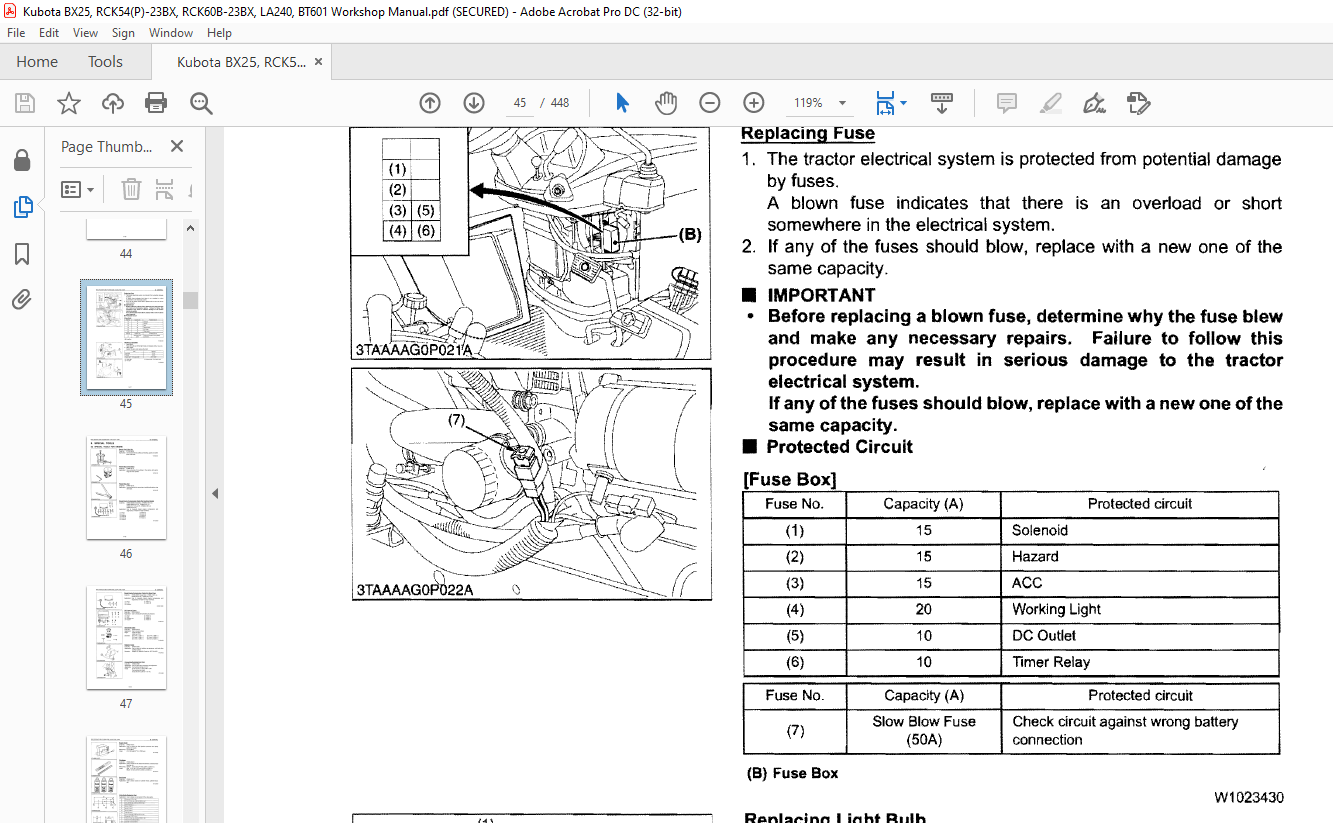Click the security lock sidebar icon
The height and width of the screenshot is (823, 1333).
tap(22, 160)
